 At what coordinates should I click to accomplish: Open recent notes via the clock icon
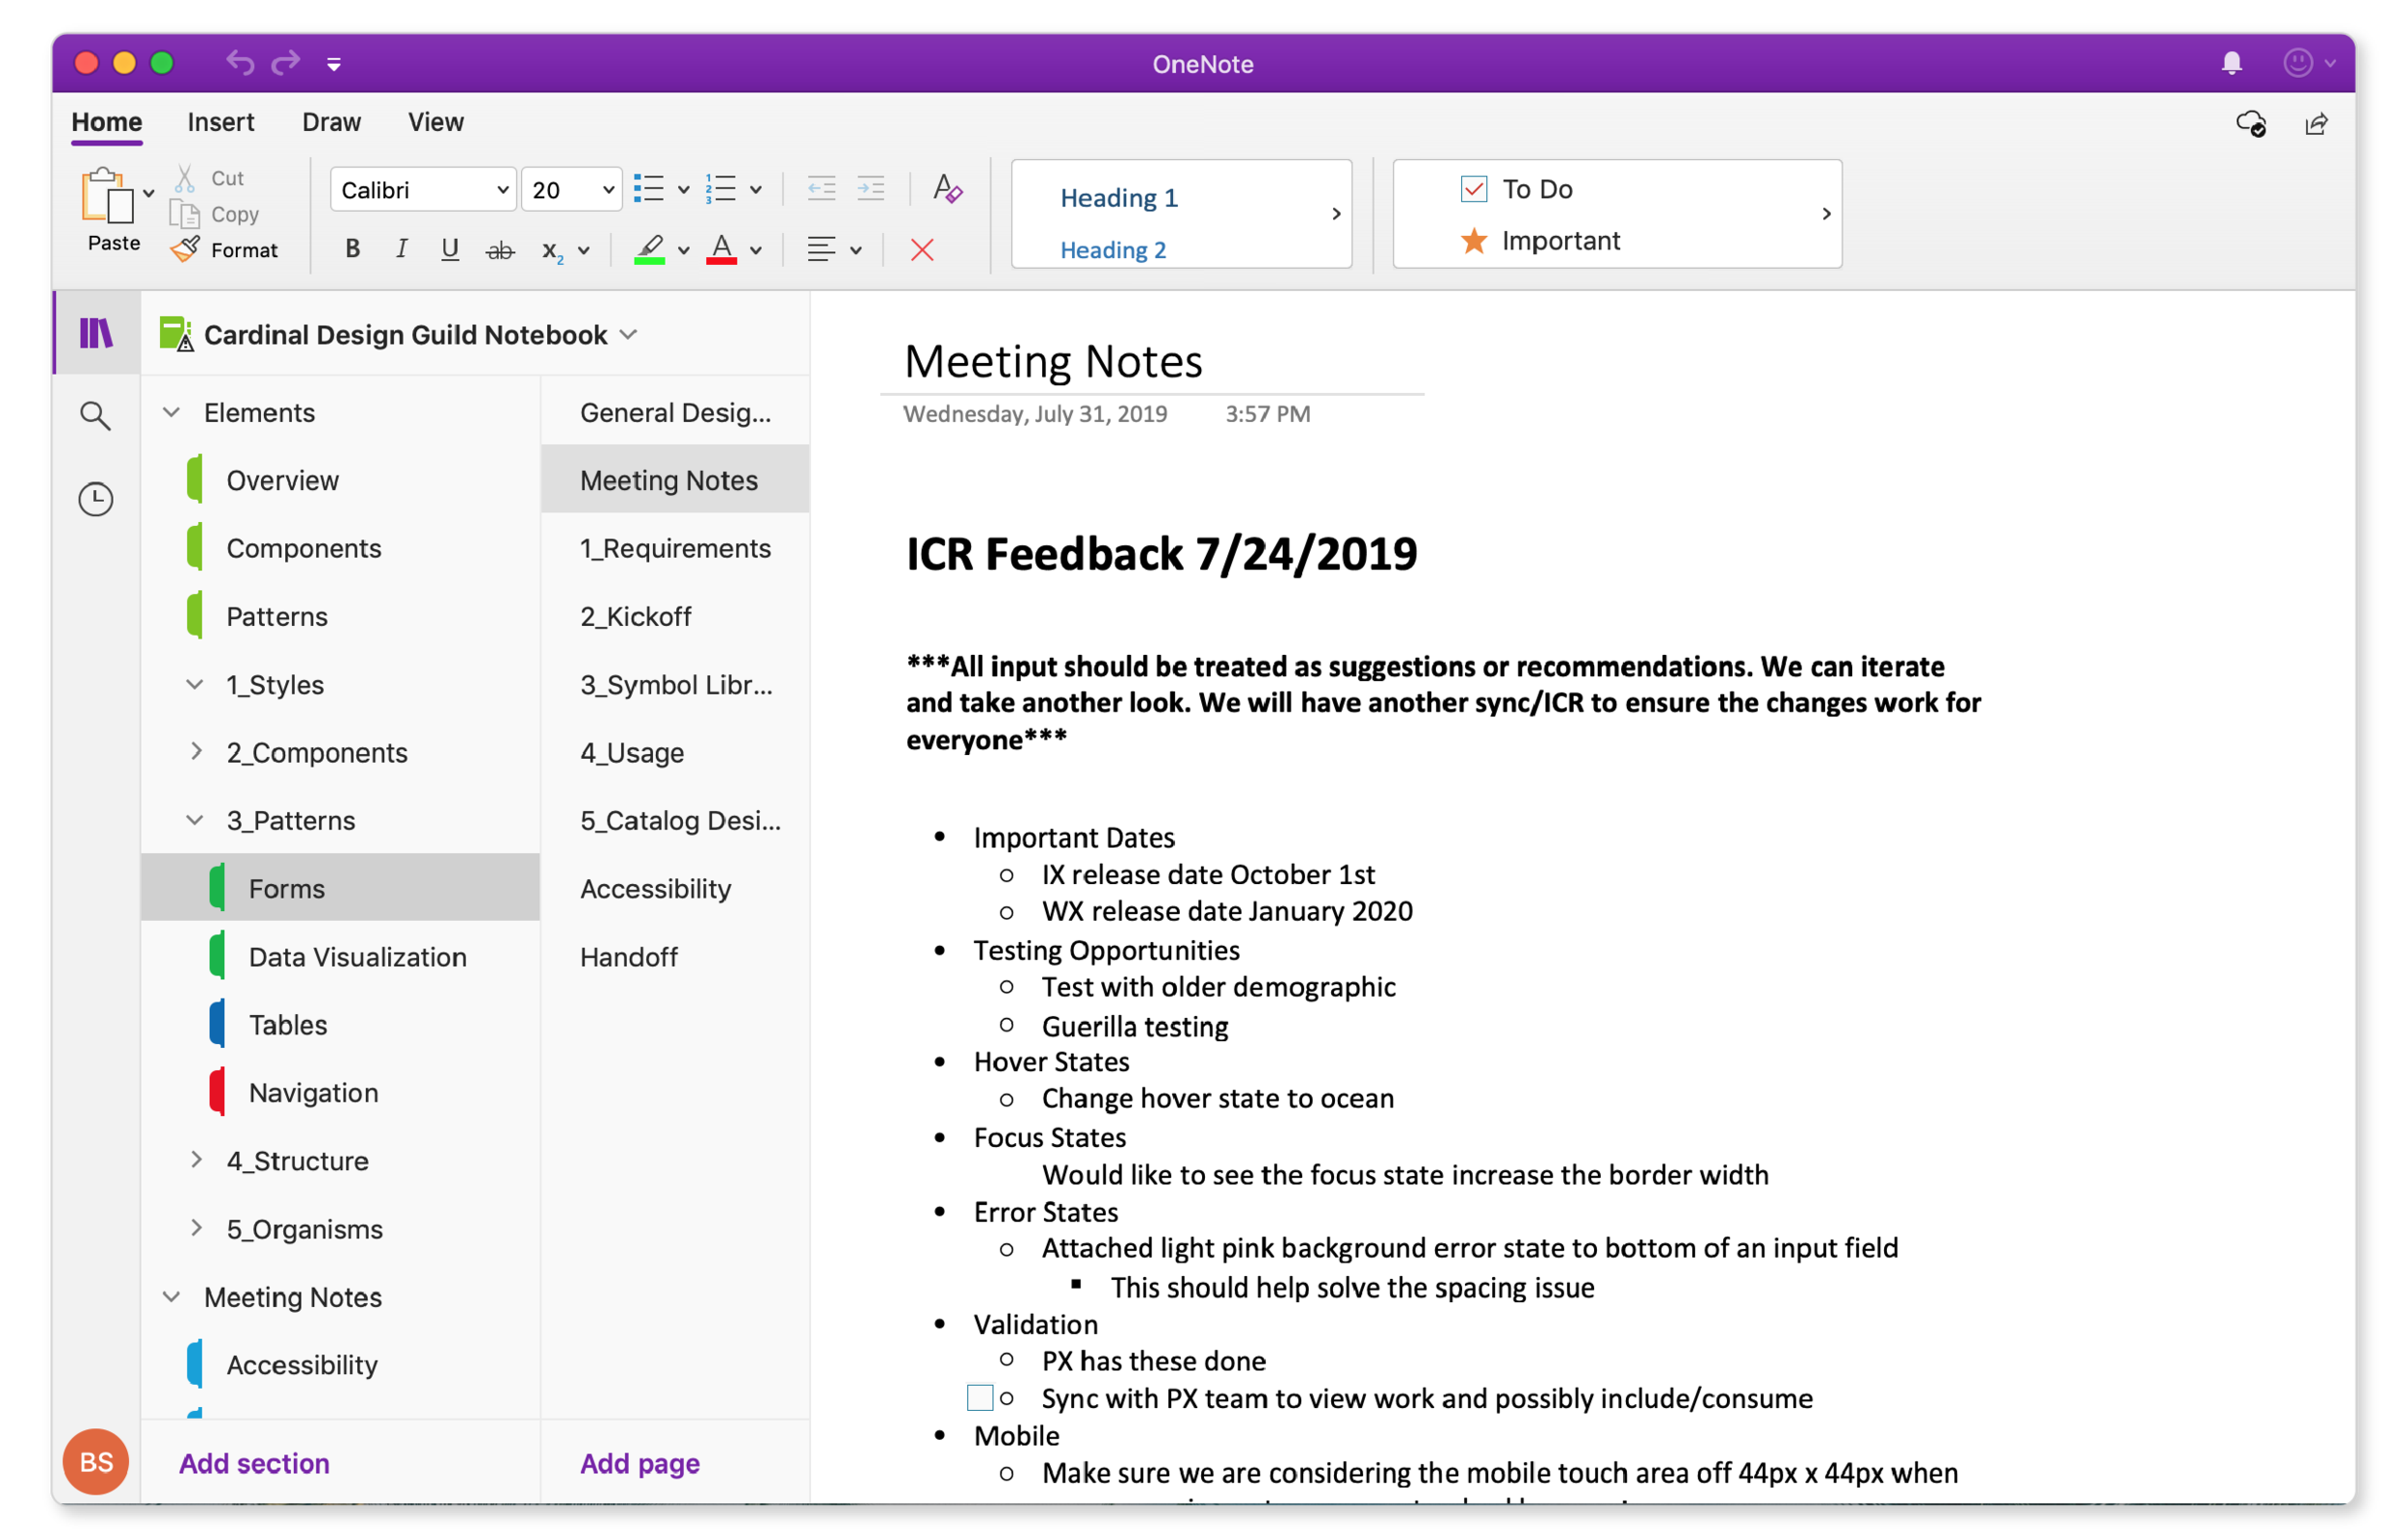95,499
